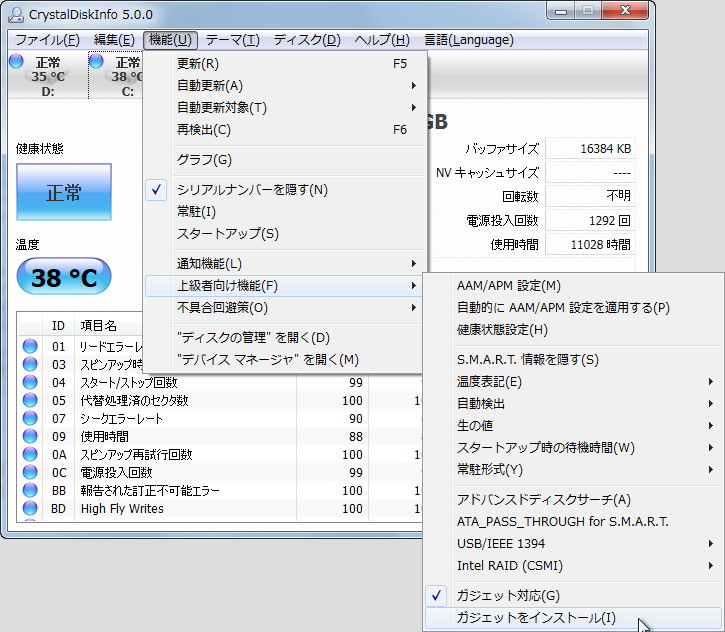725x632 pixels.
Task: Select row 報告された訂正不可能エラー
Action: point(220,491)
